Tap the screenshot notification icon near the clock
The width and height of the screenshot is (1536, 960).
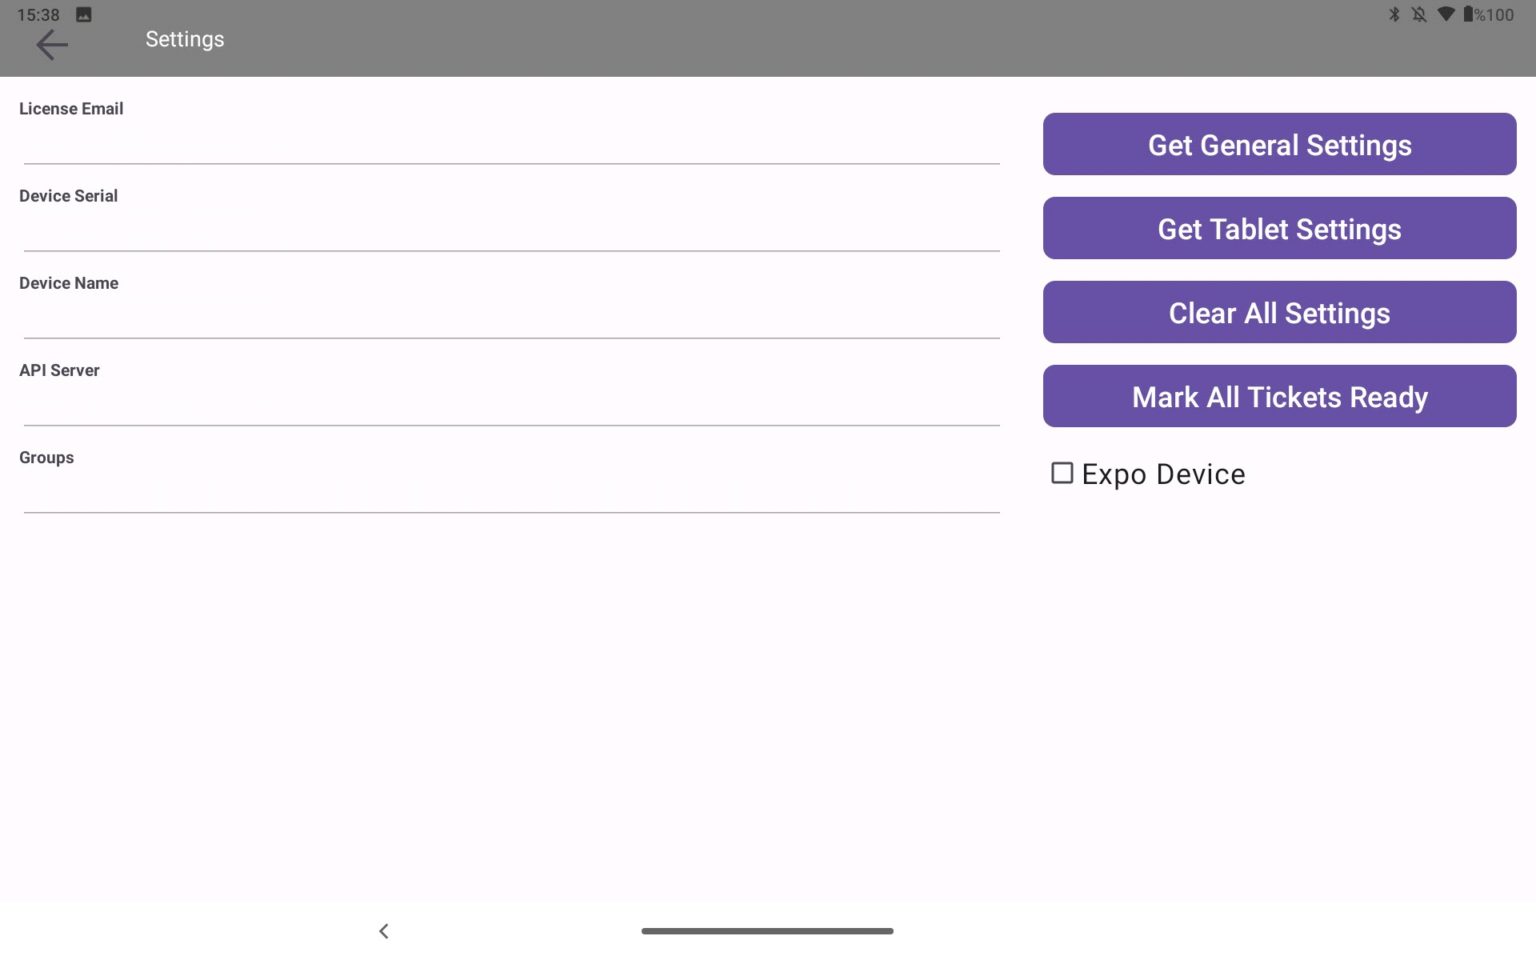coord(82,14)
